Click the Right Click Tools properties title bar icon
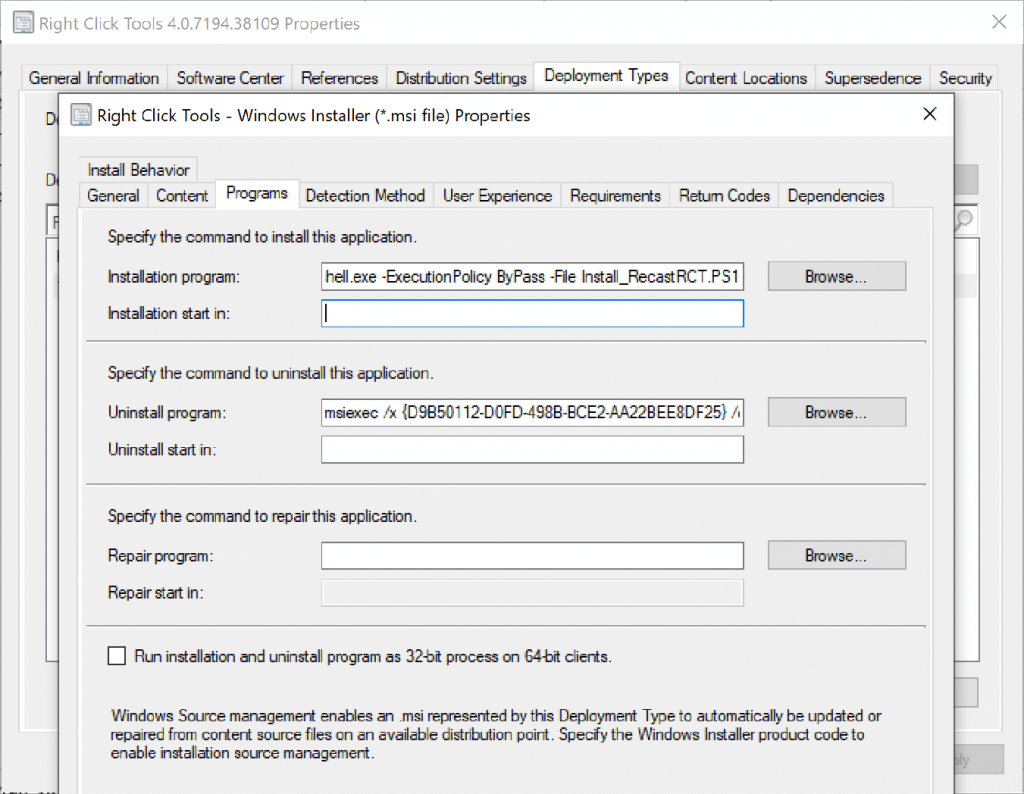The width and height of the screenshot is (1024, 794). coord(22,21)
